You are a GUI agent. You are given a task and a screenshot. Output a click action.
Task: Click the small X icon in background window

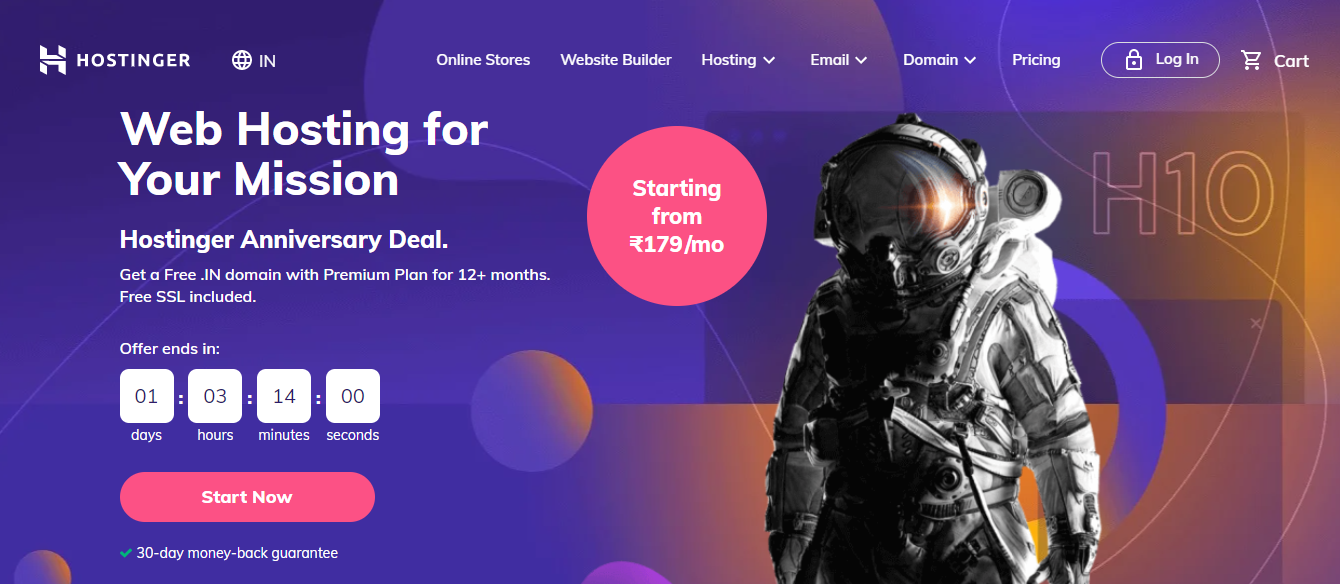(1257, 323)
